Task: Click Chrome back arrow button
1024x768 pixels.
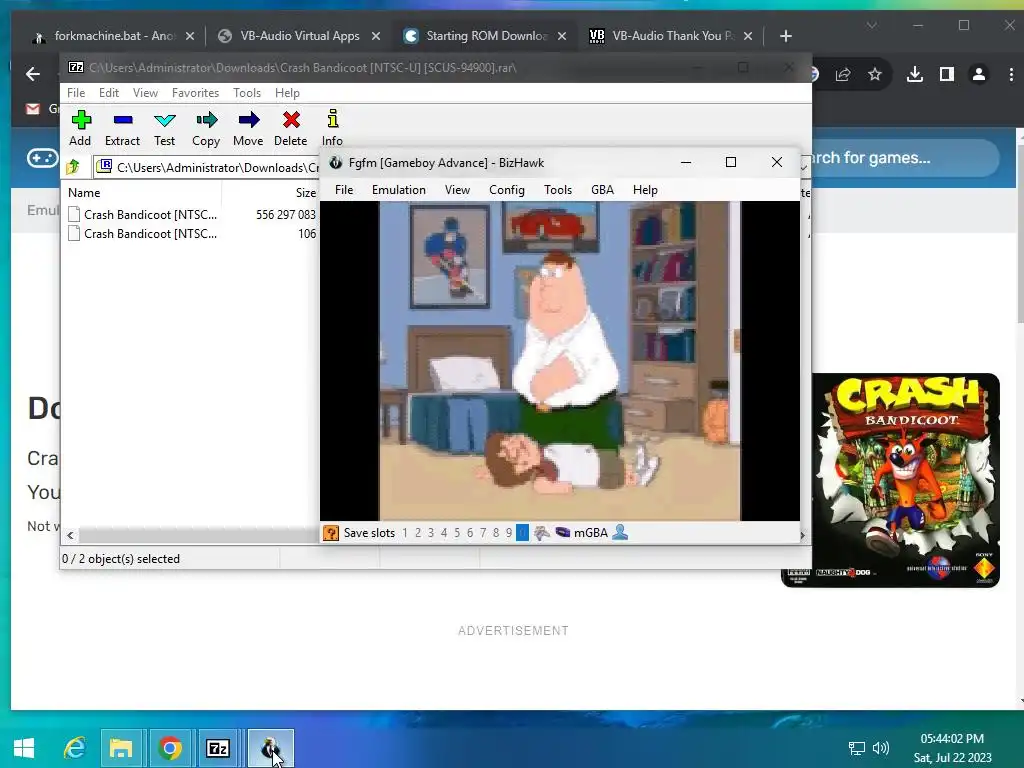Action: [x=33, y=74]
